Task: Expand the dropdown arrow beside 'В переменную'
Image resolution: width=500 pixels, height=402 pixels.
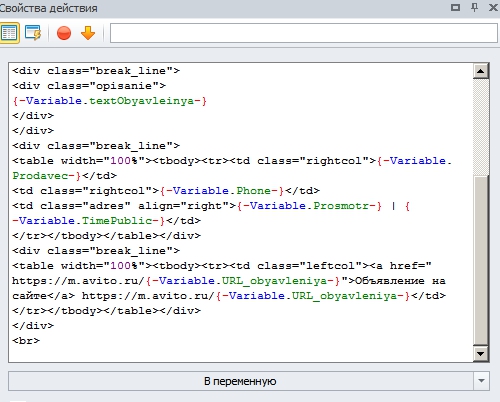Action: pyautogui.click(x=481, y=381)
